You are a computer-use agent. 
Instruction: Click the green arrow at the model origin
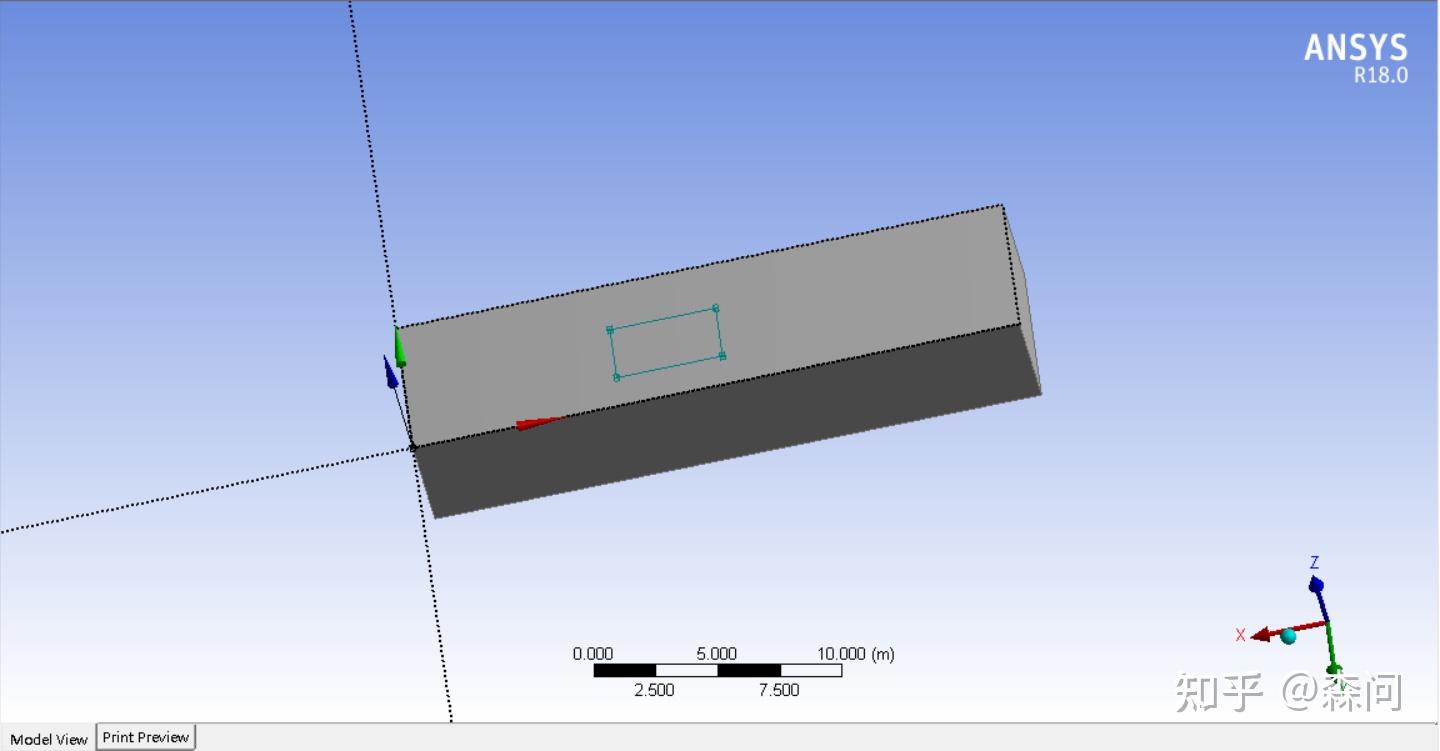[400, 345]
